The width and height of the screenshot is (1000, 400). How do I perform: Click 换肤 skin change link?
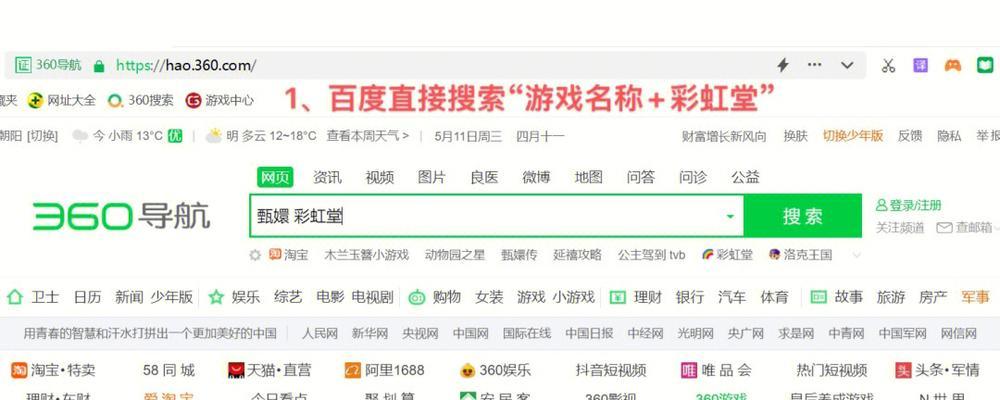tap(795, 136)
